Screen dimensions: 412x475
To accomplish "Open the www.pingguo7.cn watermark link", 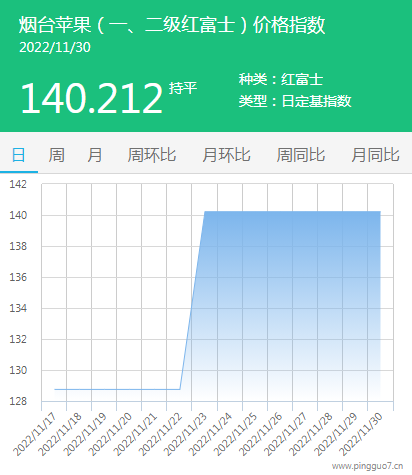I will click(367, 466).
